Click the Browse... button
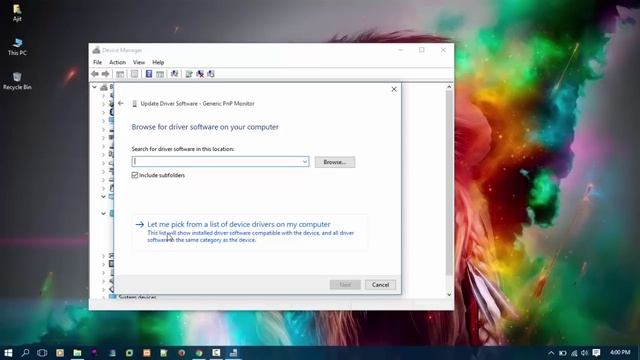 coord(335,162)
